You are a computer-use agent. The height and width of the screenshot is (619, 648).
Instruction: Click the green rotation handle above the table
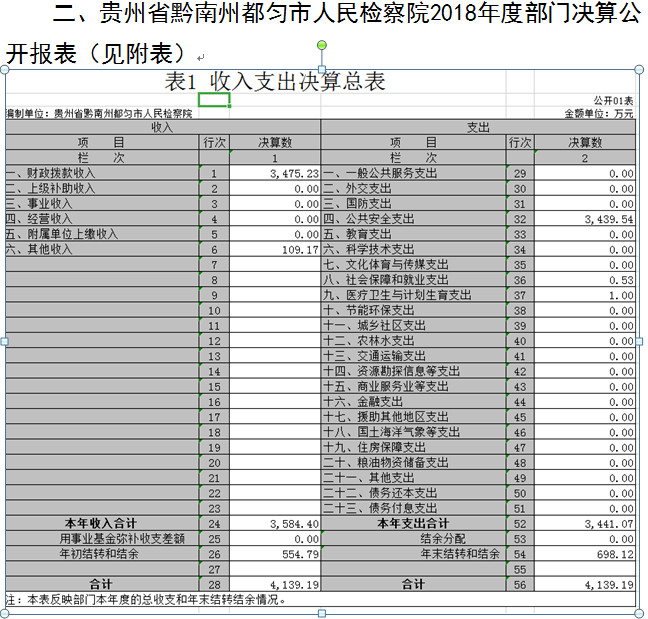pyautogui.click(x=322, y=45)
